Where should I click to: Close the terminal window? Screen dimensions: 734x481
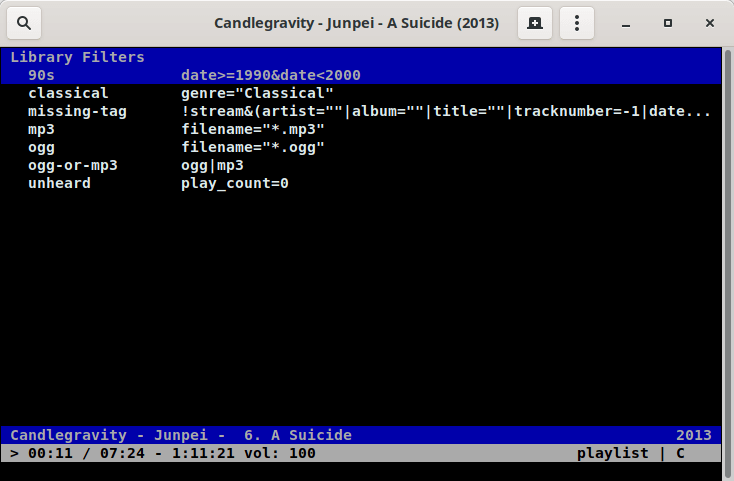[x=710, y=23]
